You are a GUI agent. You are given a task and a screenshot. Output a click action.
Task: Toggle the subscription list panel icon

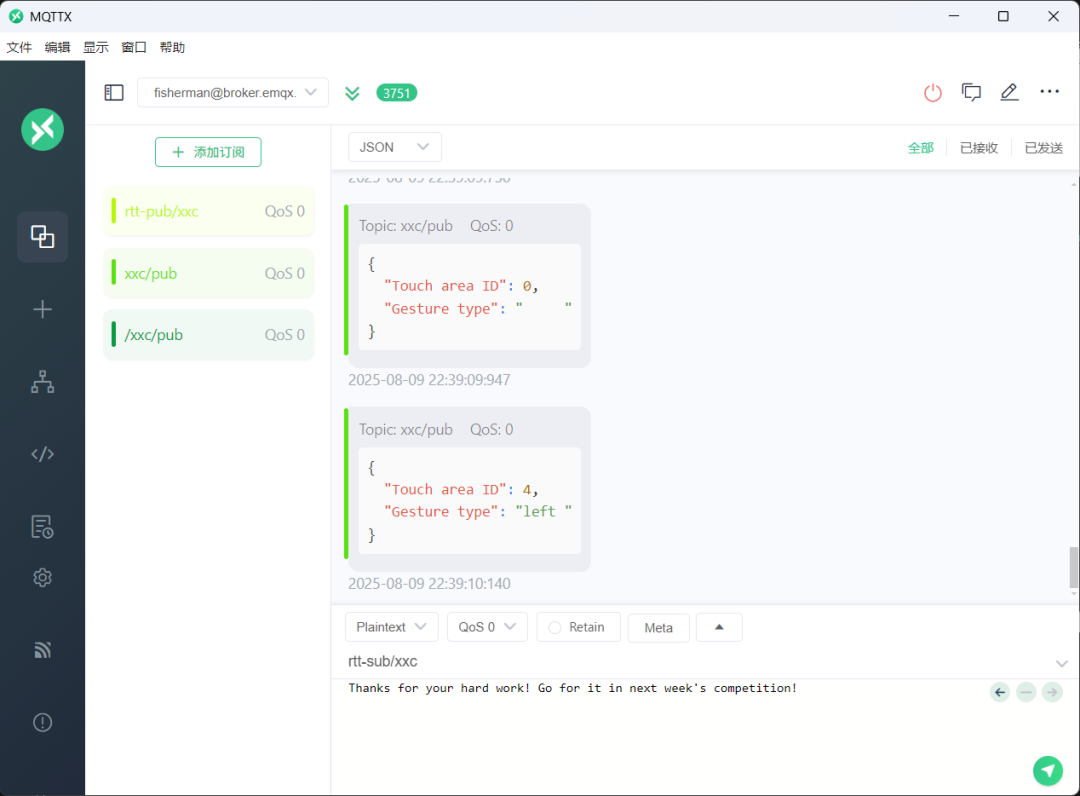pos(114,92)
